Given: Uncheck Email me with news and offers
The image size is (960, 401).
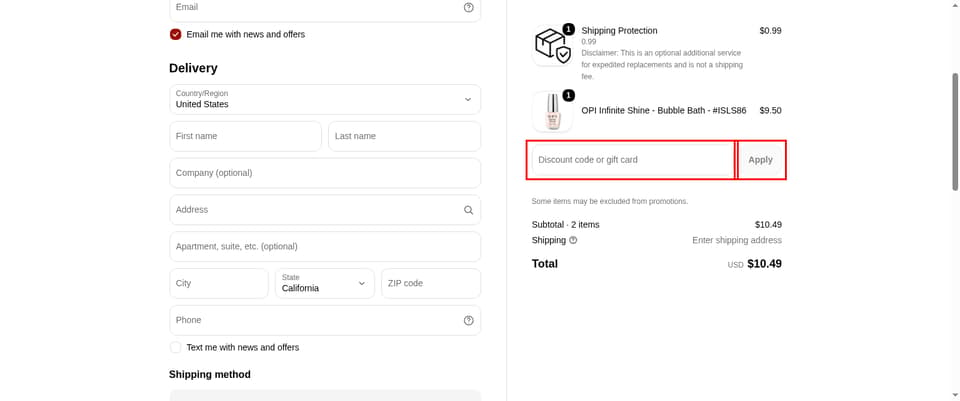Looking at the screenshot, I should [176, 34].
